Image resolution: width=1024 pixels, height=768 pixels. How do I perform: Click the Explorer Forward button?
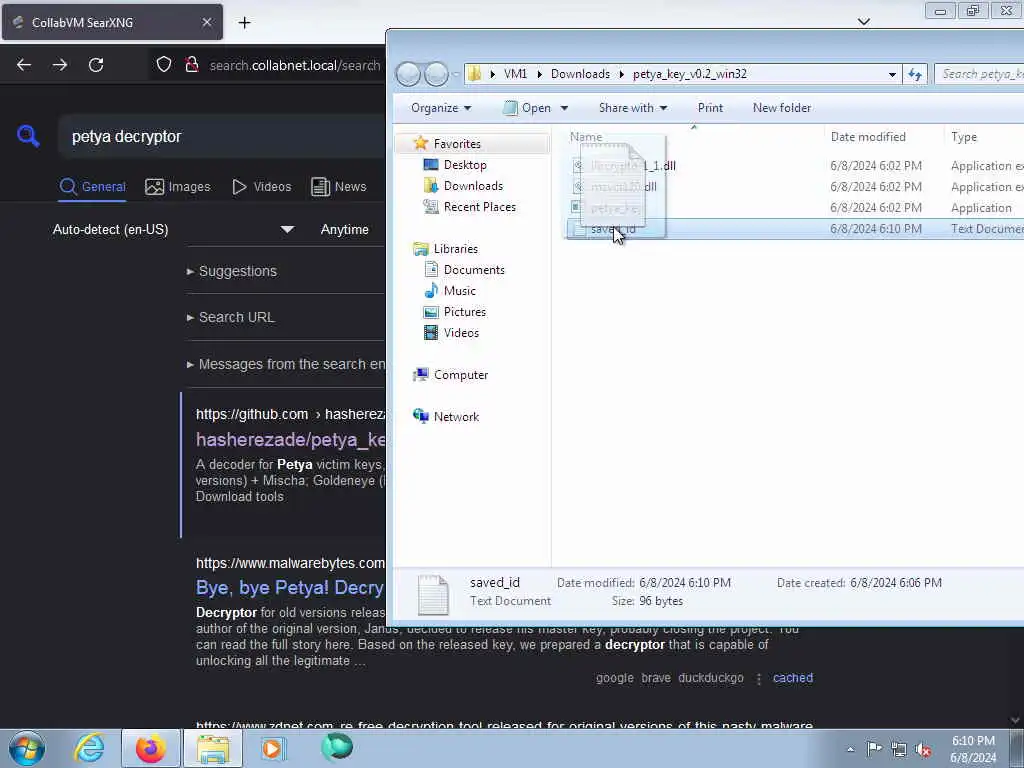pyautogui.click(x=436, y=74)
